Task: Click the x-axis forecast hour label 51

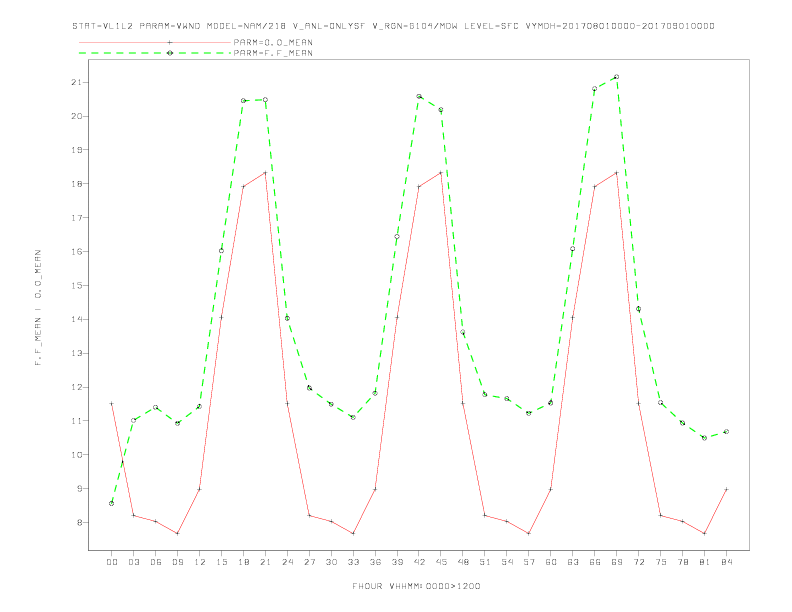Action: pyautogui.click(x=485, y=562)
